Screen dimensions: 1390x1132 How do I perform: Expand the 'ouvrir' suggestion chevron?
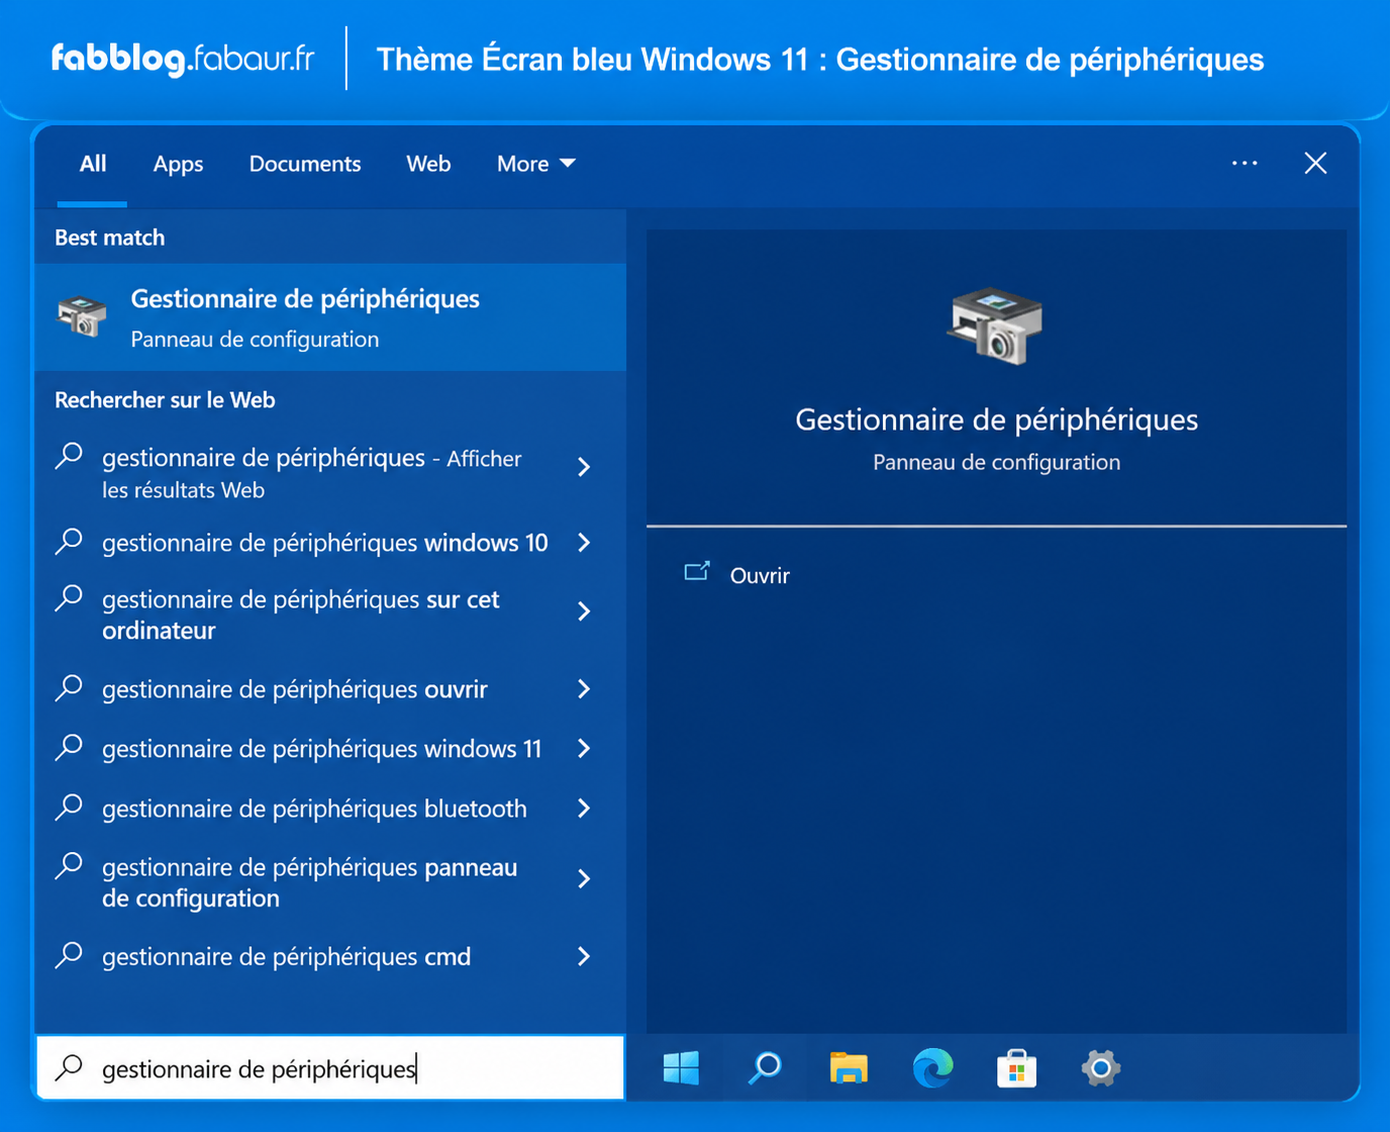[x=584, y=689]
